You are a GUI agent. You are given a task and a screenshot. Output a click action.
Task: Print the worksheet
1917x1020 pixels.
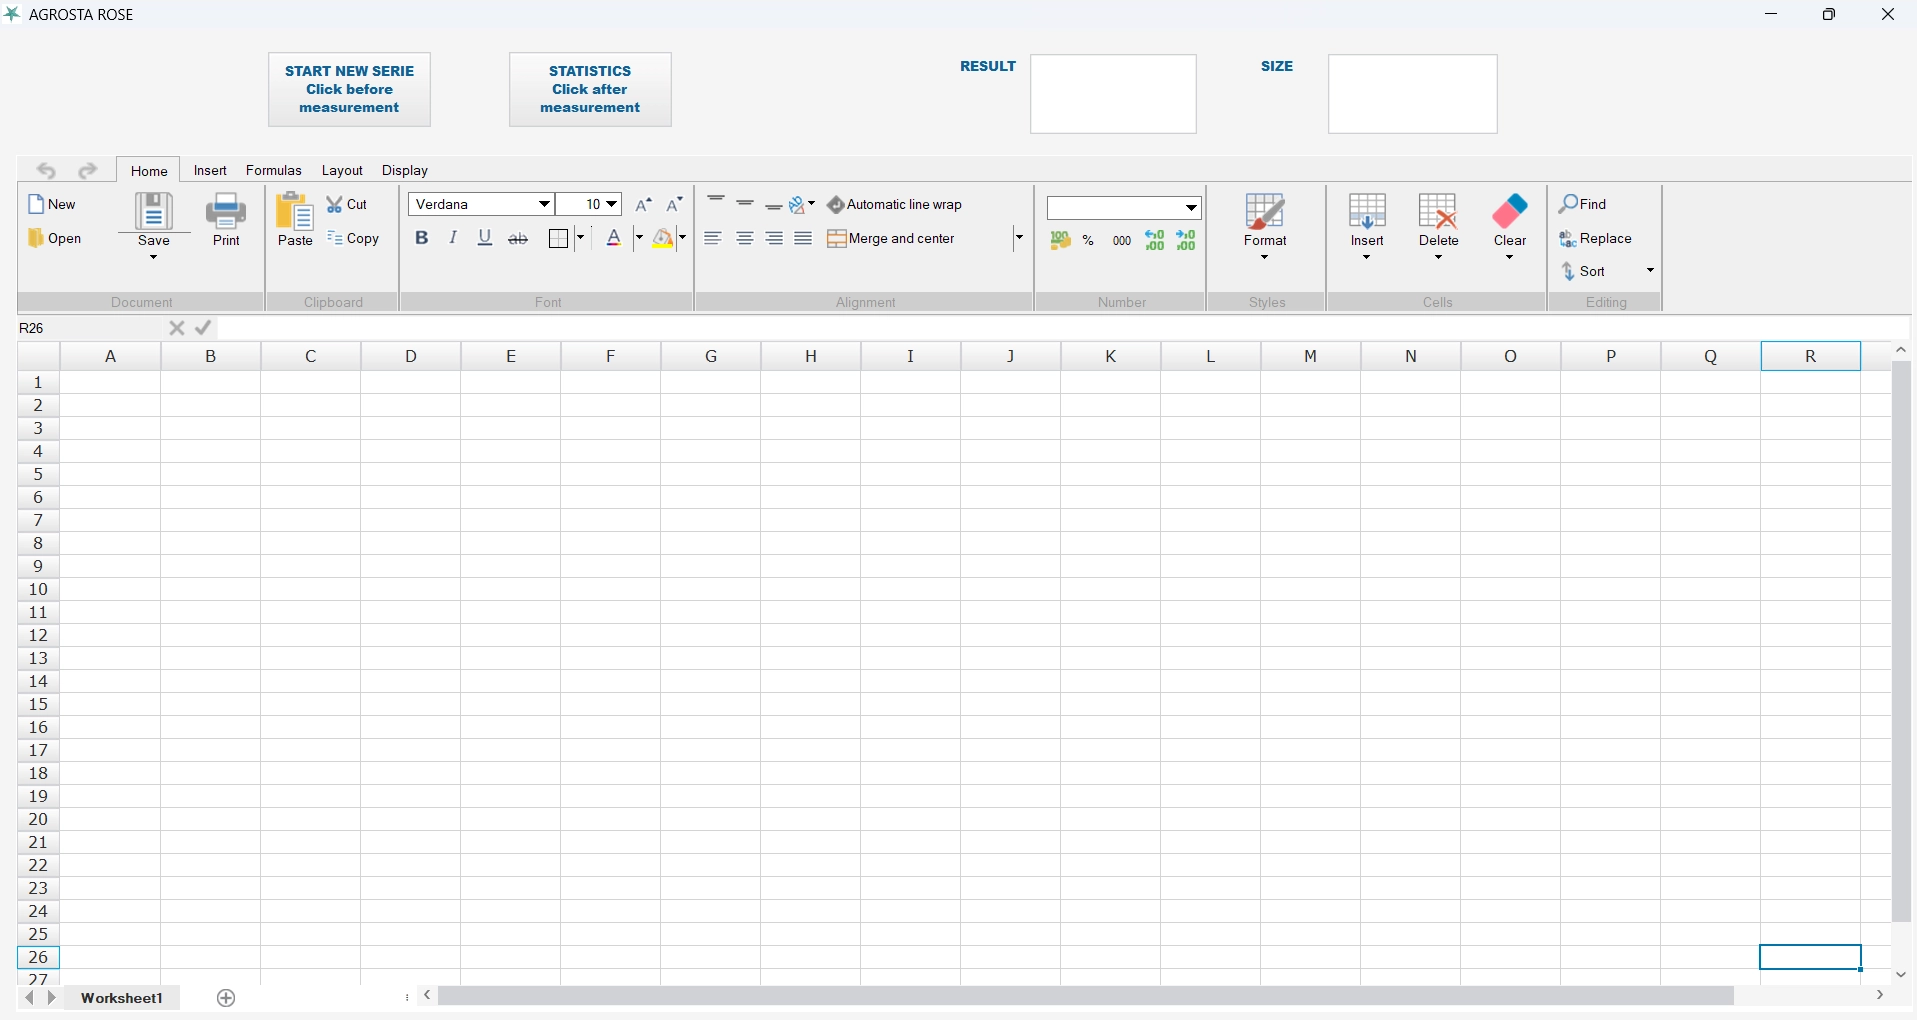(227, 220)
